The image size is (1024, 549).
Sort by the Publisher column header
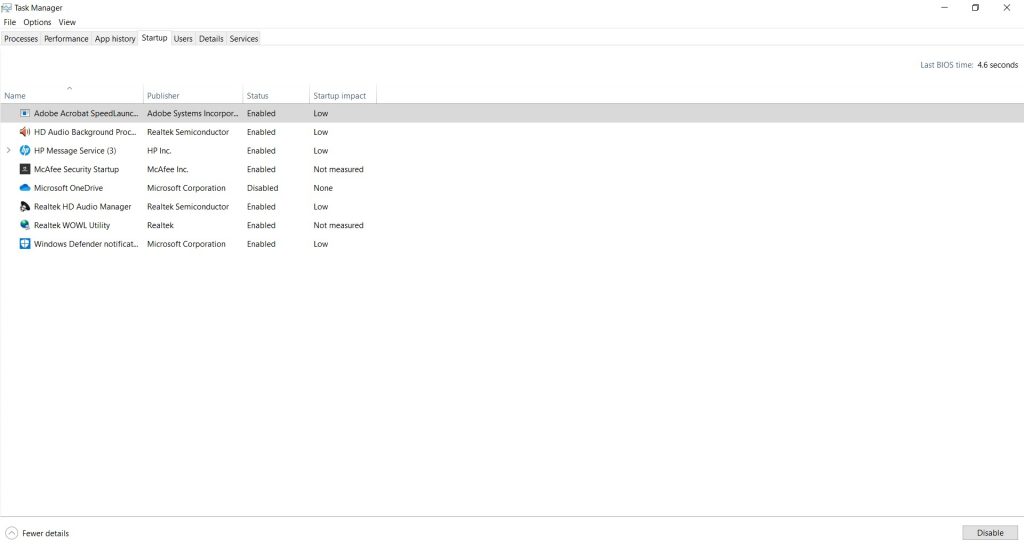(193, 95)
